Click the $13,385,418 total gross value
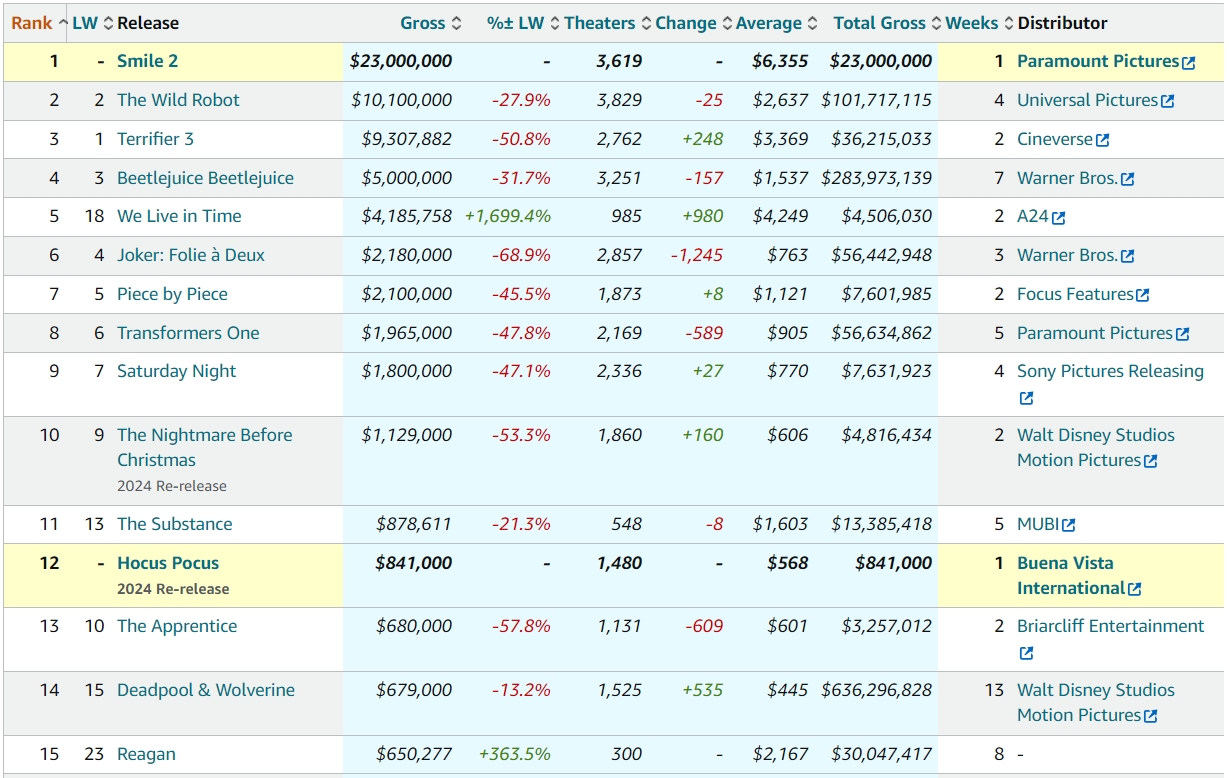Image resolution: width=1229 pixels, height=778 pixels. [881, 524]
